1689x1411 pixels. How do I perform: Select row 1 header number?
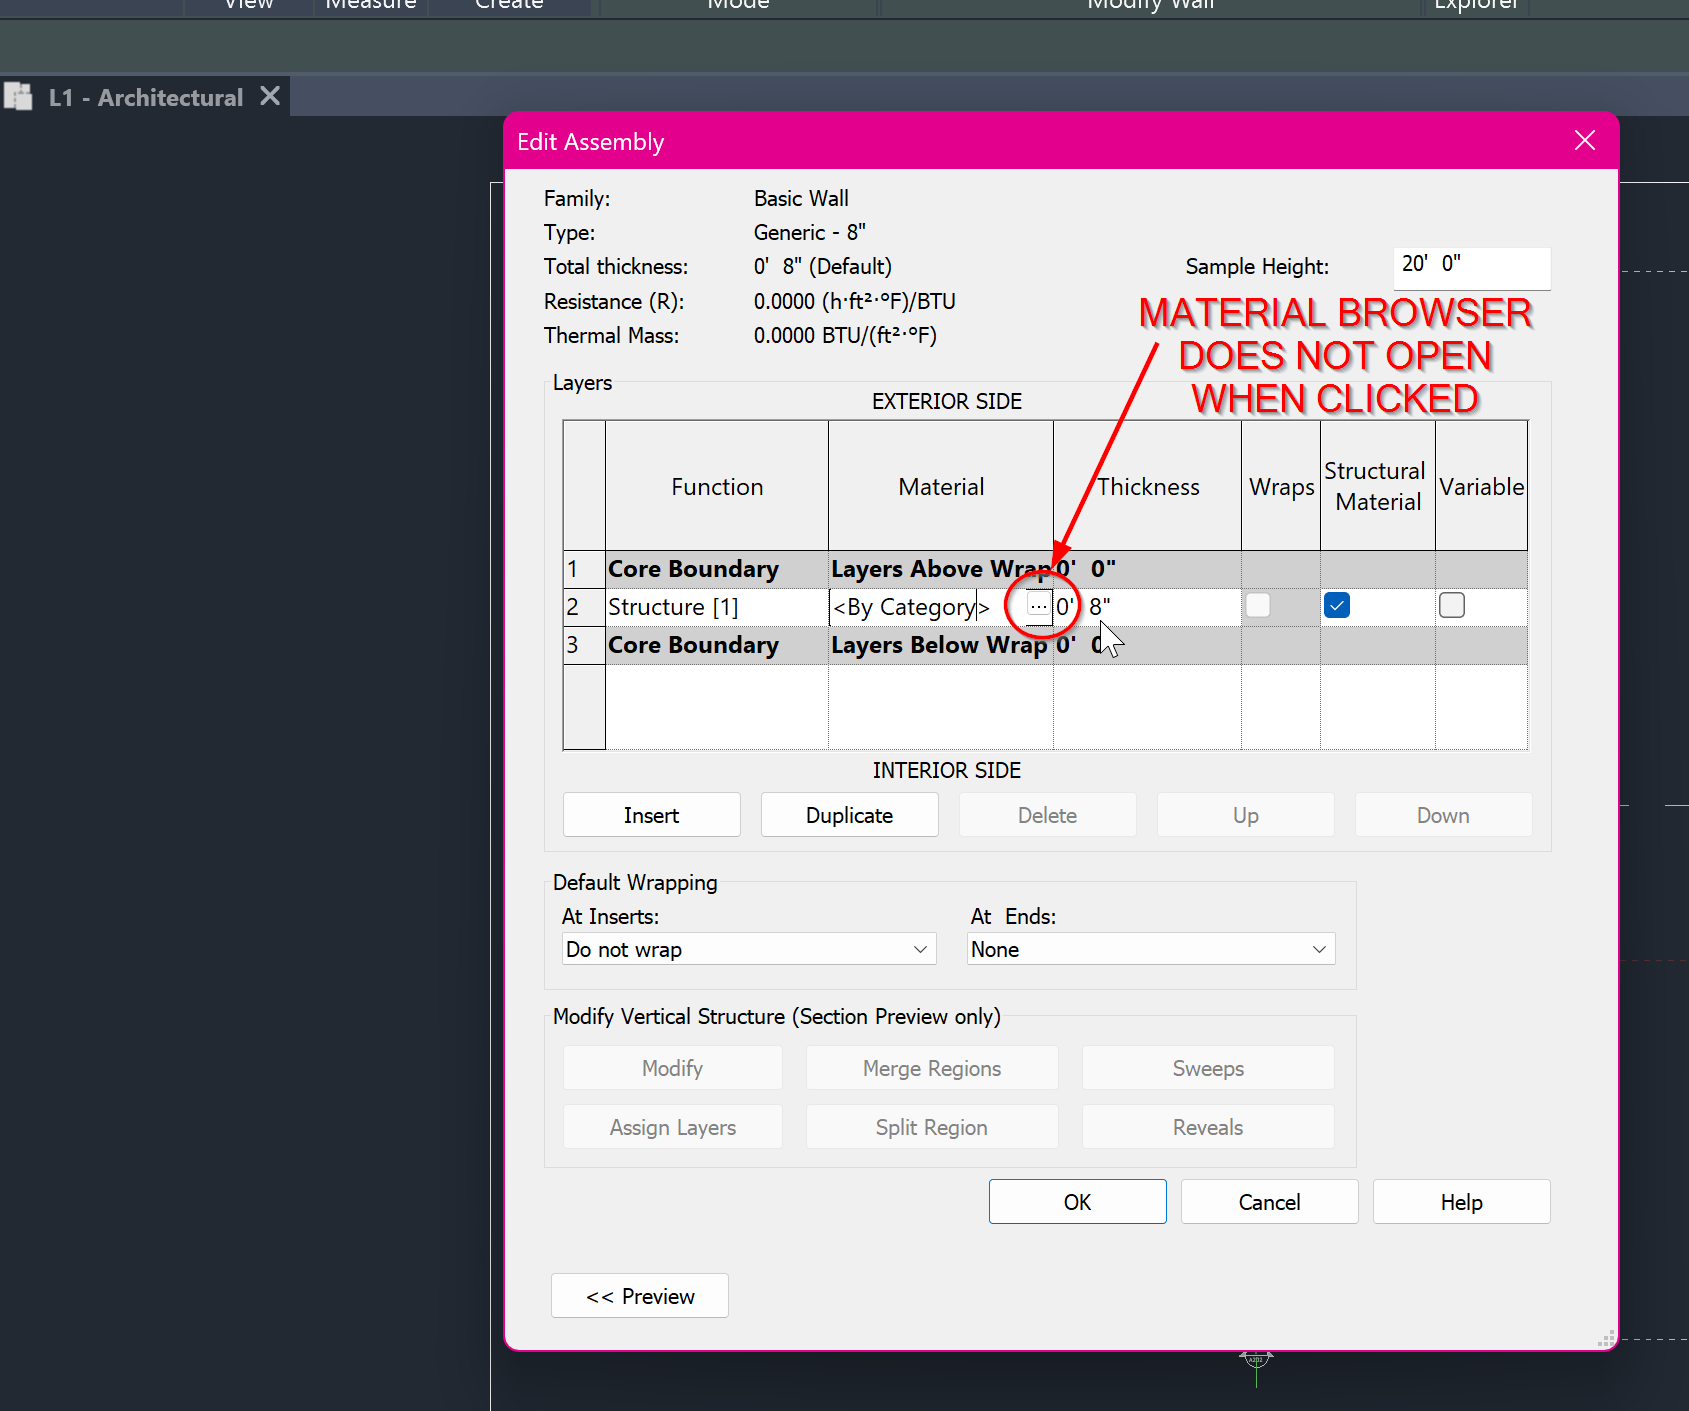pyautogui.click(x=584, y=569)
